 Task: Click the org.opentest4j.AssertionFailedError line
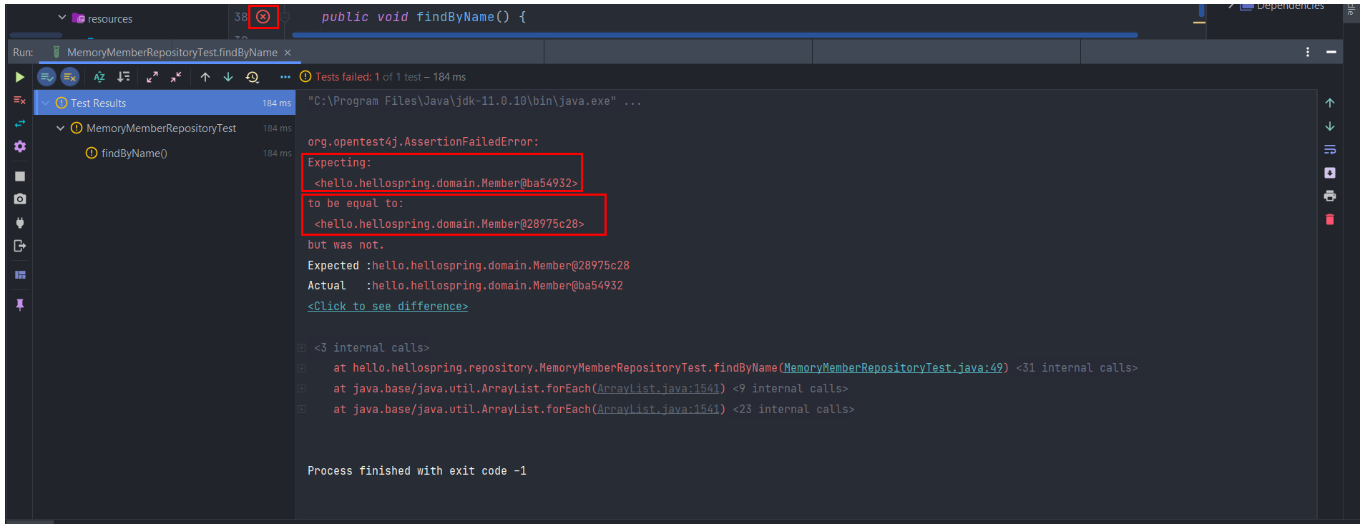pos(423,142)
